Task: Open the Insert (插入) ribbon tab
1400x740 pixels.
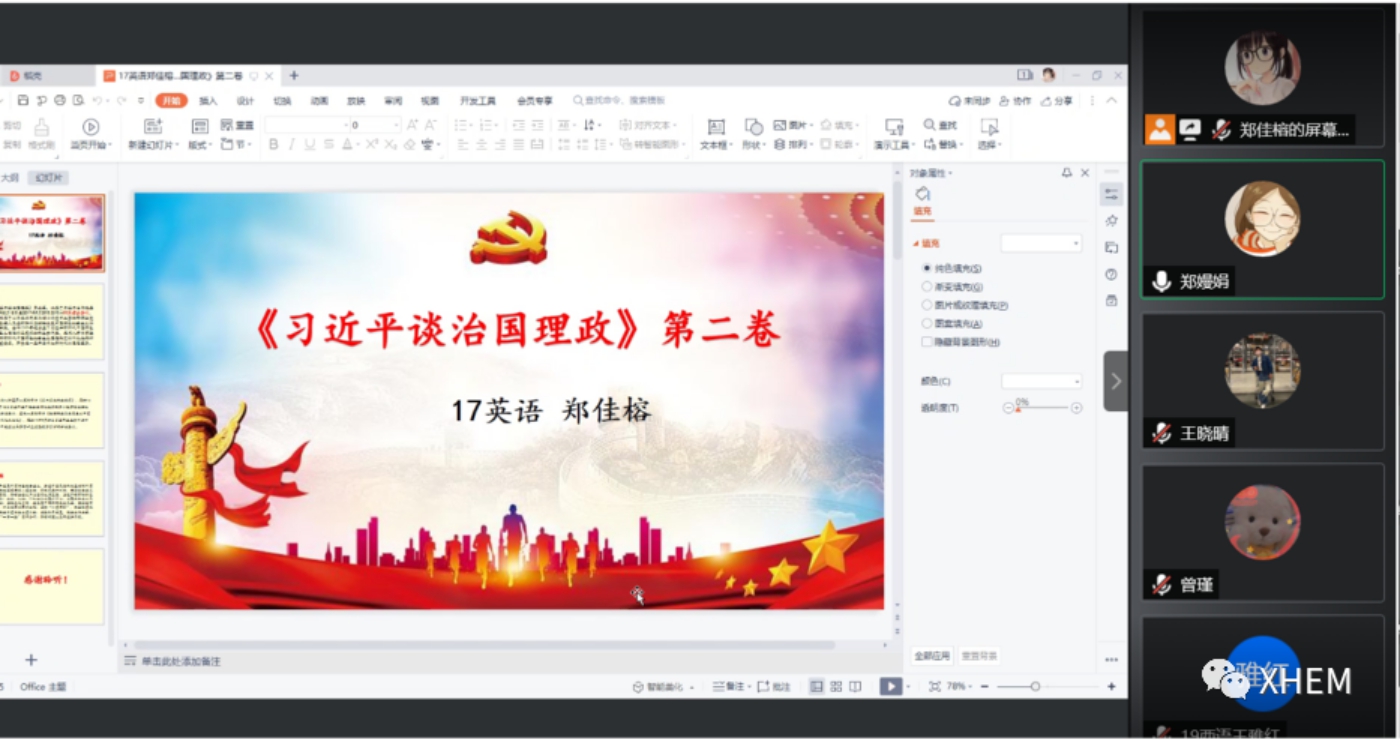Action: pyautogui.click(x=208, y=101)
